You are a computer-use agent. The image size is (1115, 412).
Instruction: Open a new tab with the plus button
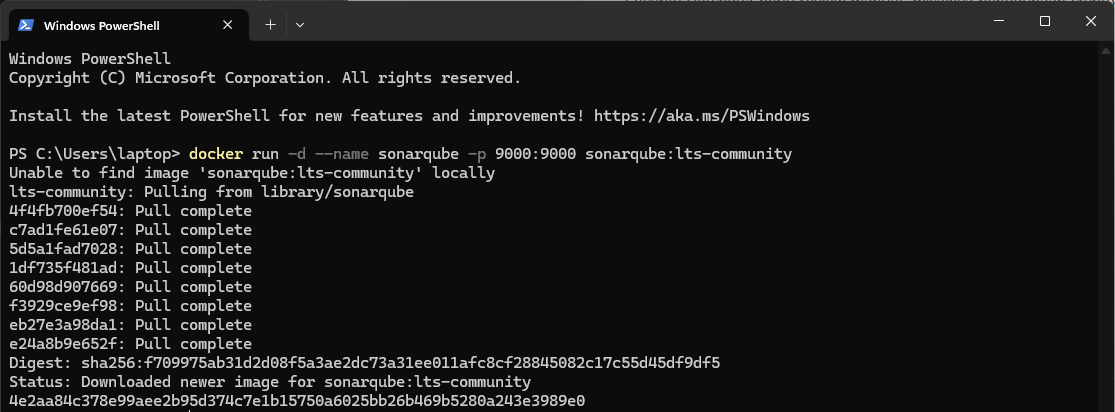coord(270,25)
